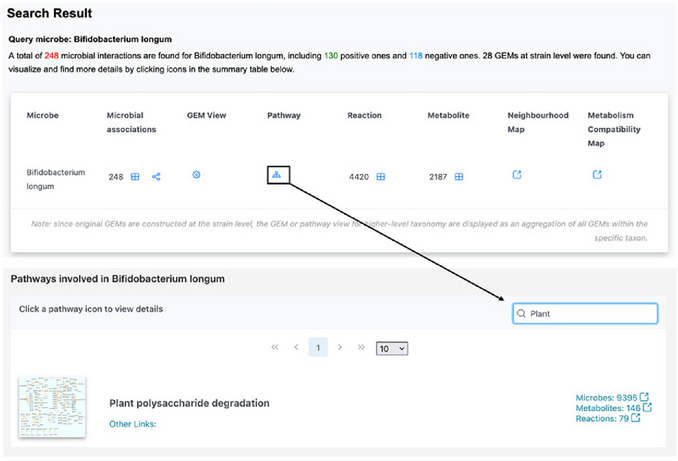Click the Pathway hierarchy icon
Viewport: 678px width, 461px height.
[x=277, y=175]
